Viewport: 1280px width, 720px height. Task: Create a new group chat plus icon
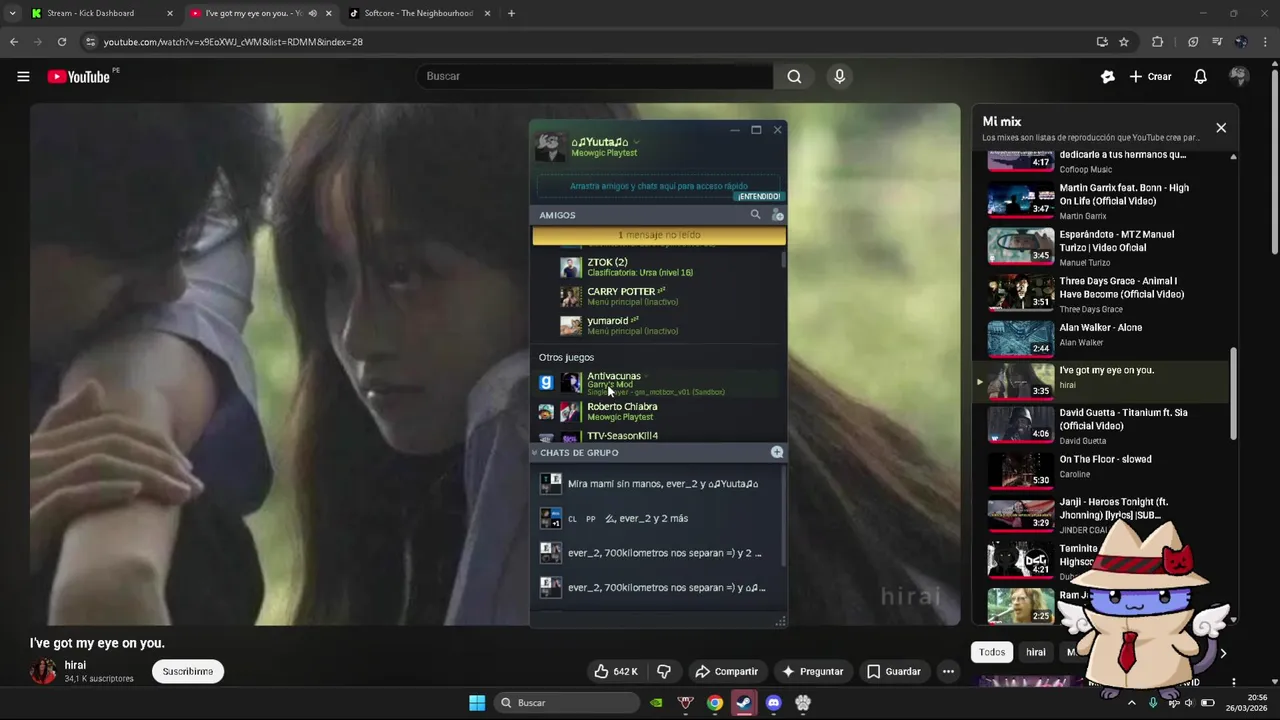(777, 452)
